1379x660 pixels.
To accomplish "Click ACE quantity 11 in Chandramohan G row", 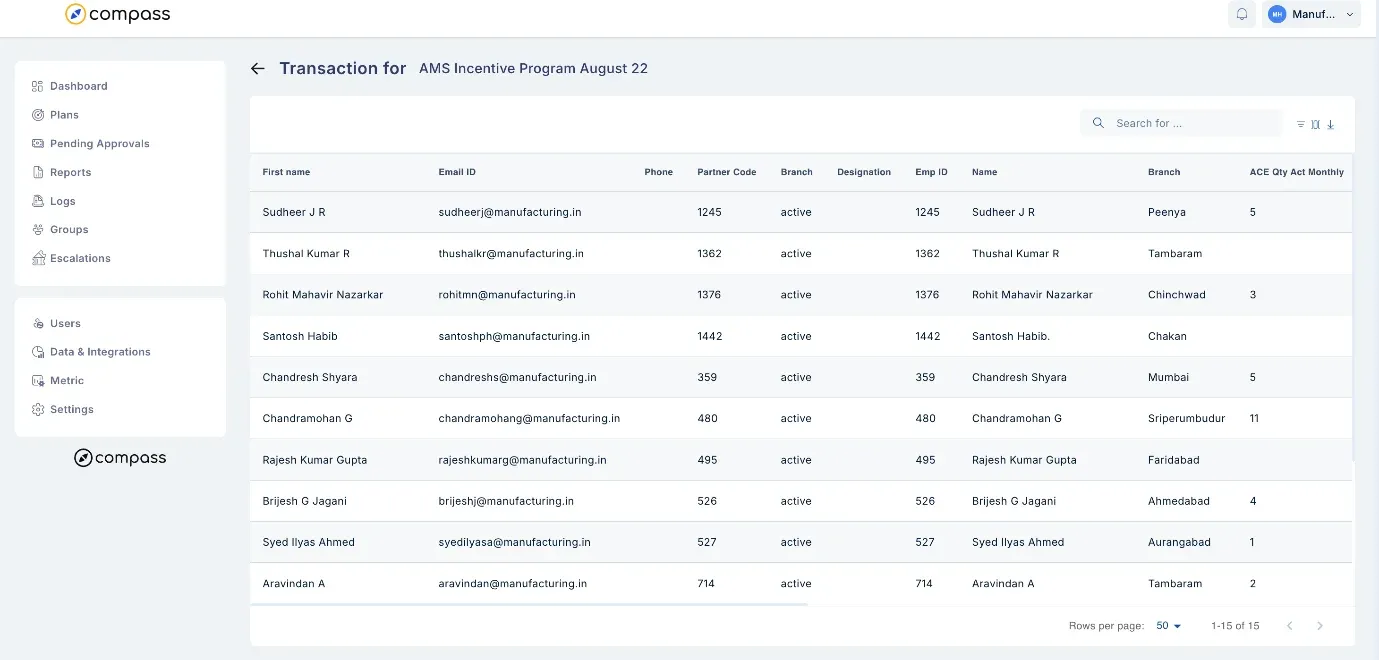I will pos(1254,419).
